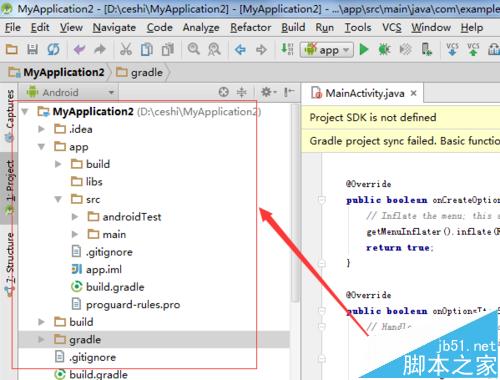Click the Synchronize toolbar icon
Viewport: 500px width, 380px height.
[x=53, y=50]
